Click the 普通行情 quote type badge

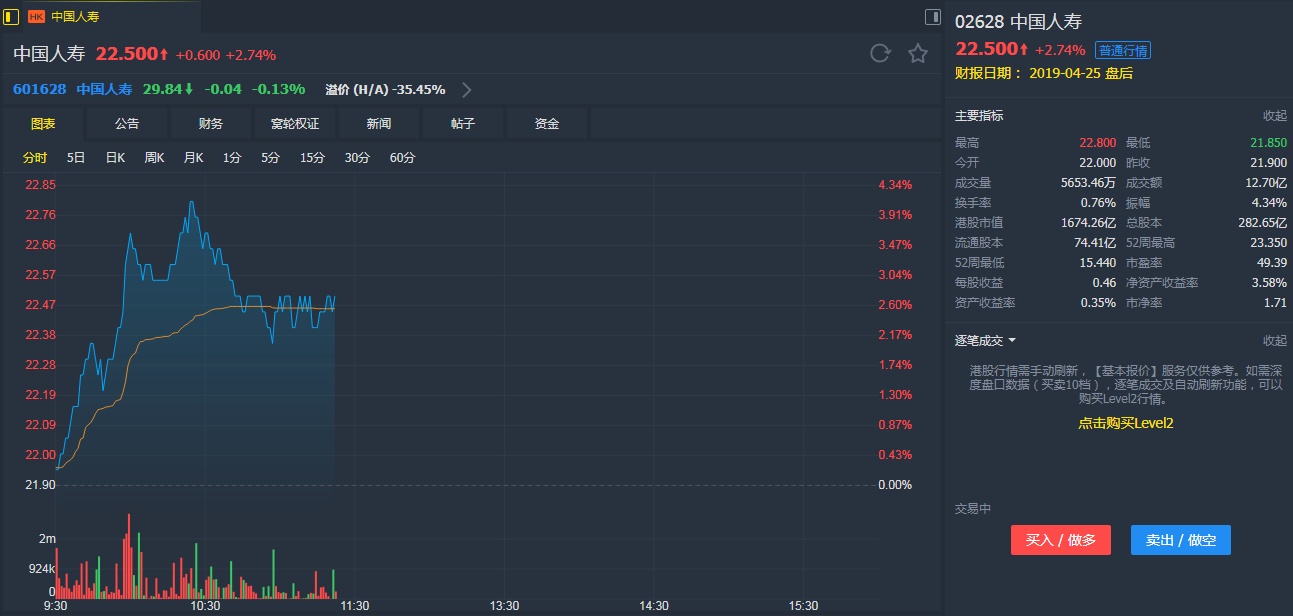point(1122,50)
